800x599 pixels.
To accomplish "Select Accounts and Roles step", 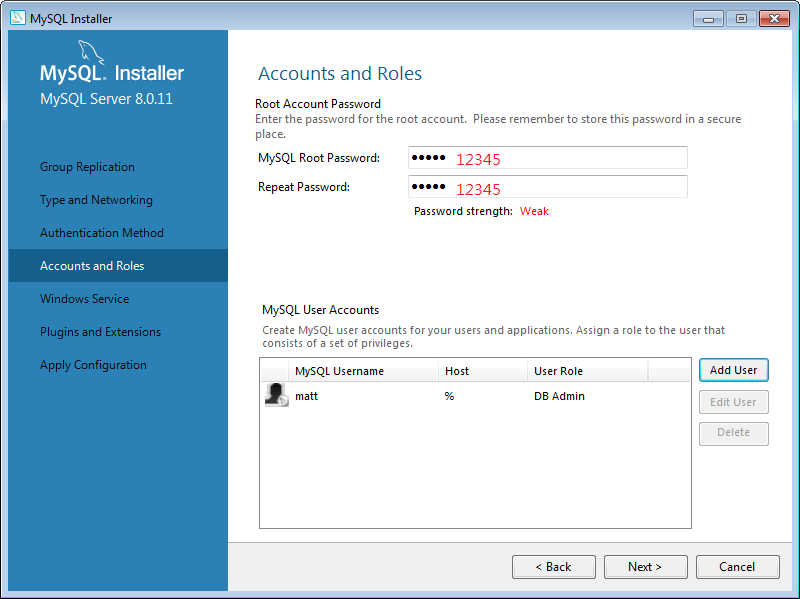I will click(x=92, y=266).
